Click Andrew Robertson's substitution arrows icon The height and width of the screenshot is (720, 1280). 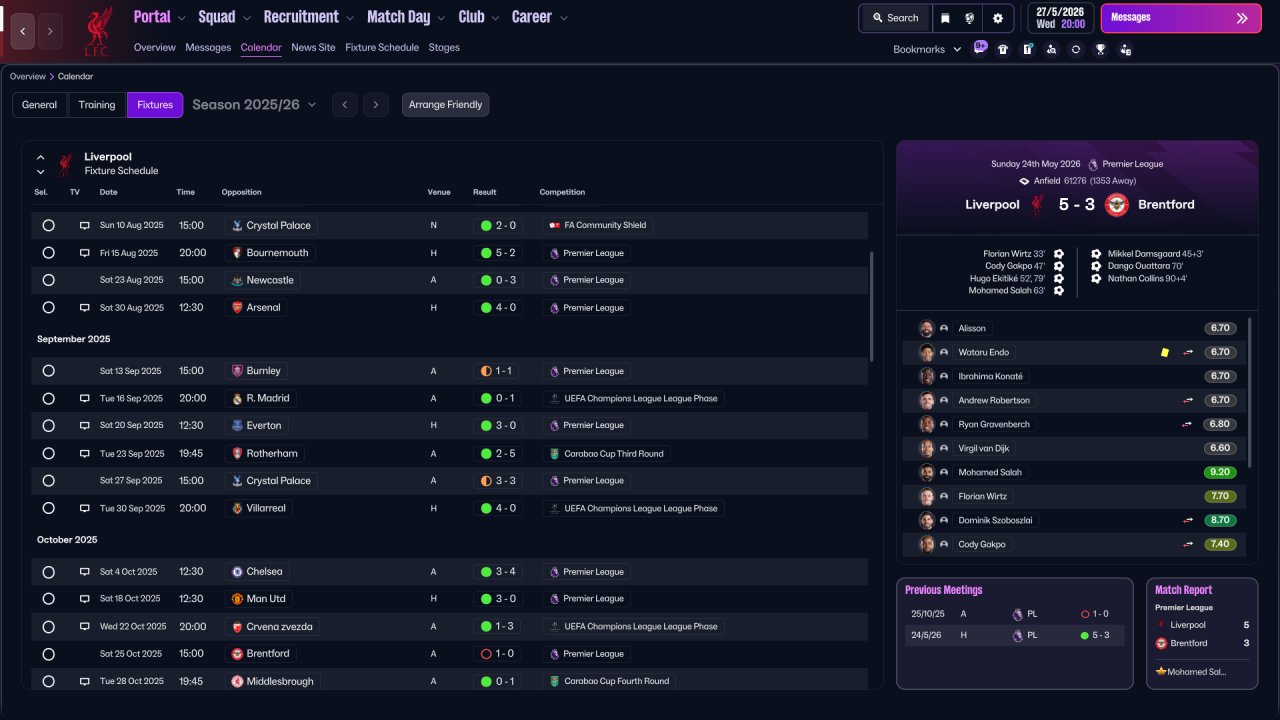coord(1188,400)
